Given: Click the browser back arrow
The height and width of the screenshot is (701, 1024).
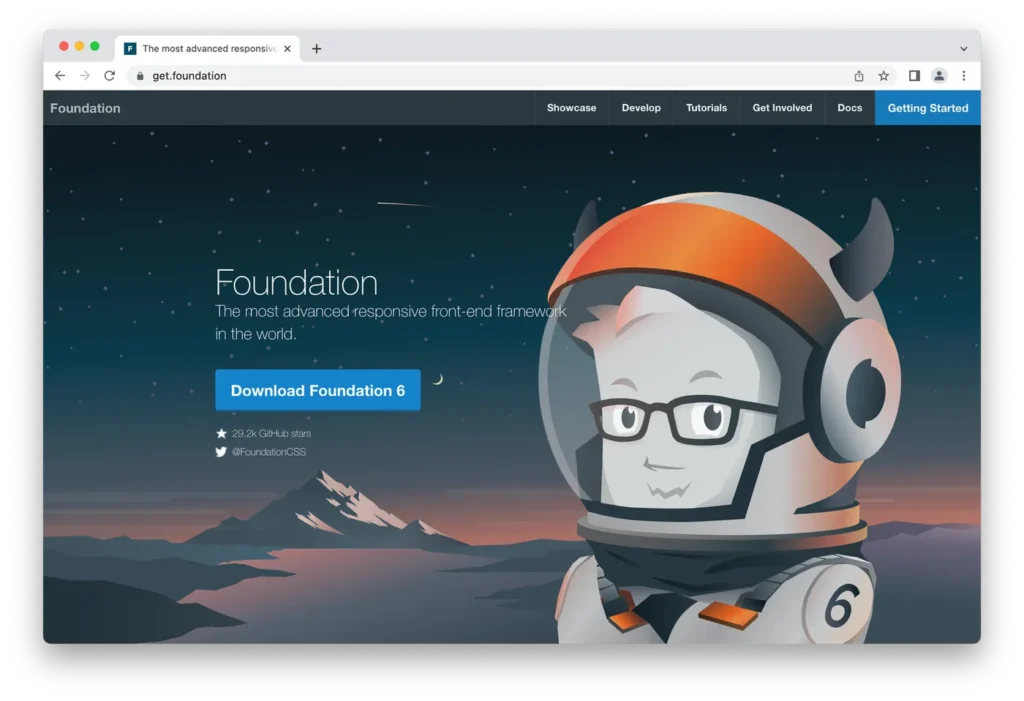Looking at the screenshot, I should pos(60,76).
